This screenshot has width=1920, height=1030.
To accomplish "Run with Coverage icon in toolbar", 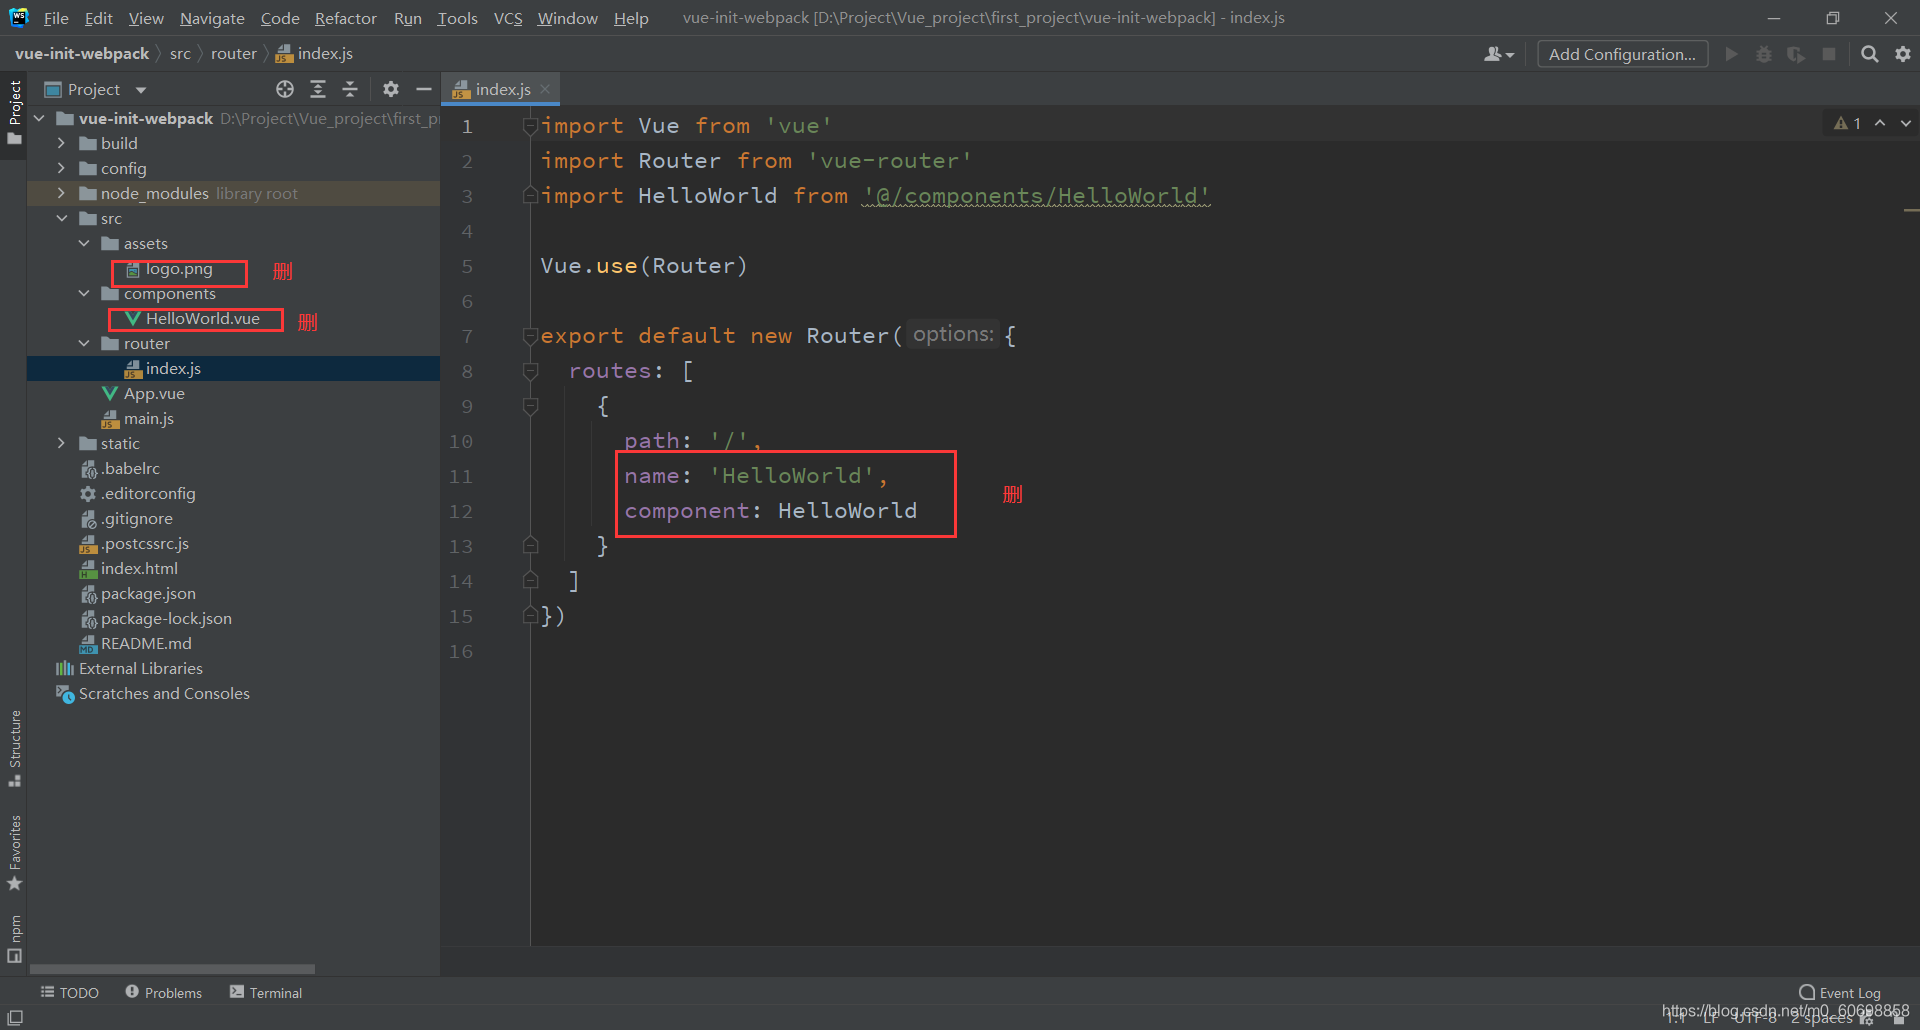I will point(1796,54).
